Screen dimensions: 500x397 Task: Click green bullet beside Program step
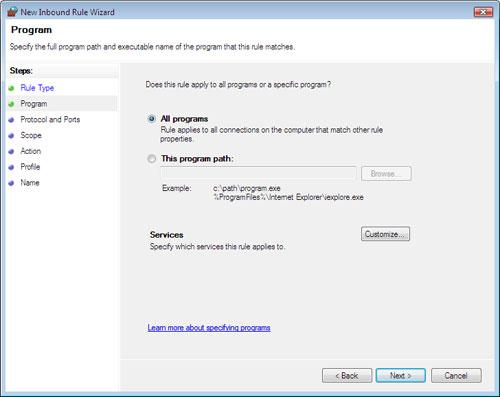tap(11, 104)
